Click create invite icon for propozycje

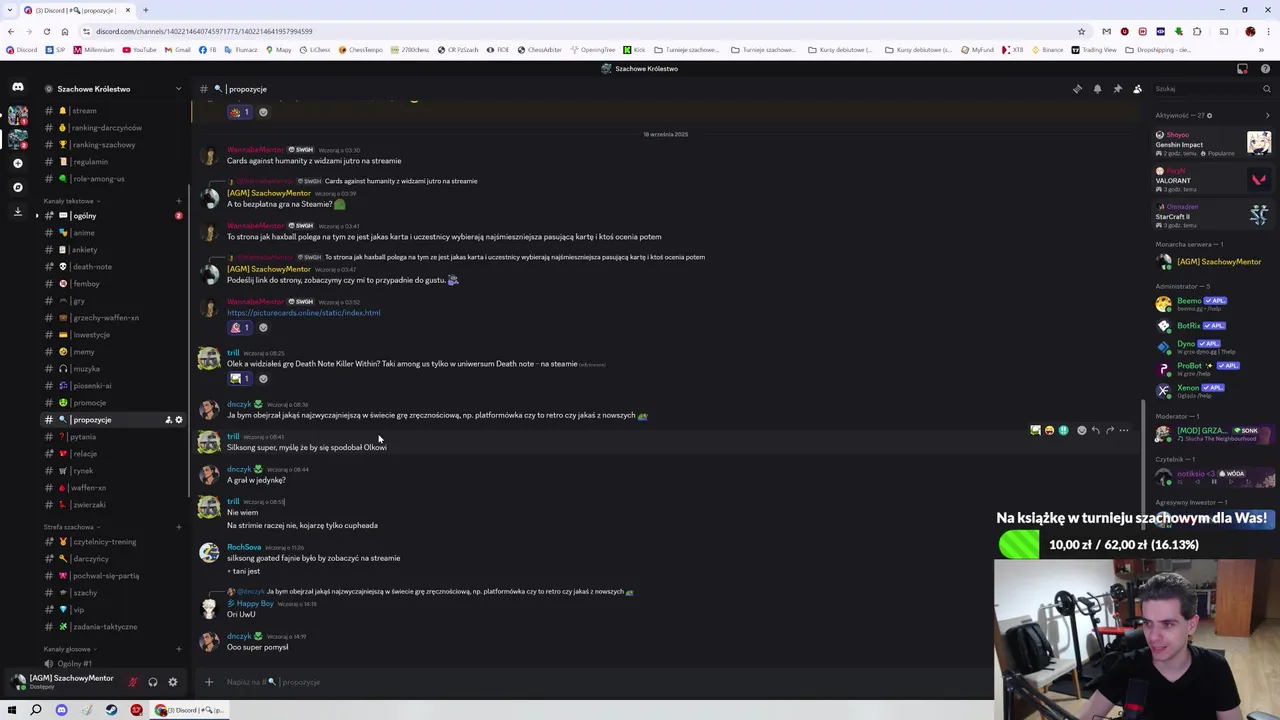pos(167,420)
